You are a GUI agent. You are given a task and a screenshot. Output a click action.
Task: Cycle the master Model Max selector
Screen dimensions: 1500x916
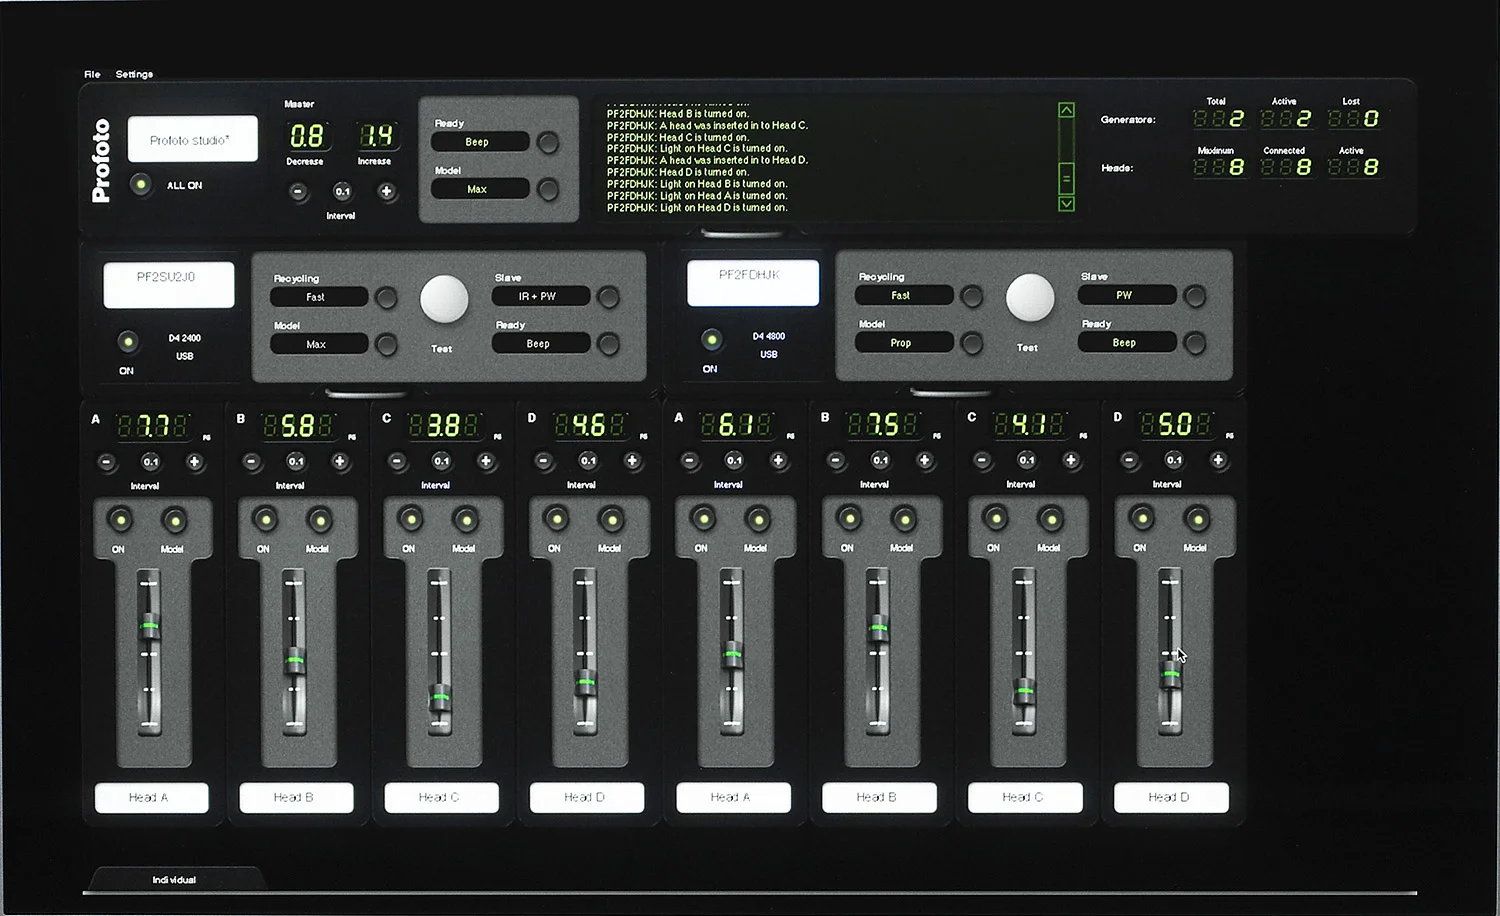click(x=548, y=189)
